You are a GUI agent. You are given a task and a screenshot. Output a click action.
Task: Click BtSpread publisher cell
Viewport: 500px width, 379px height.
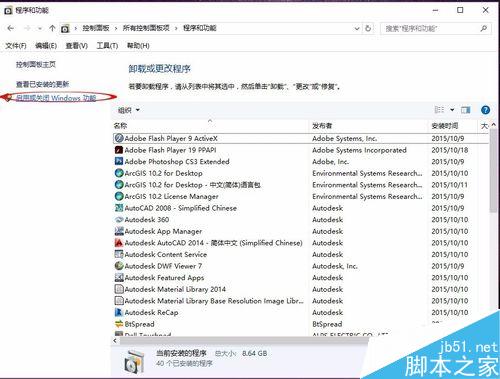pos(327,324)
